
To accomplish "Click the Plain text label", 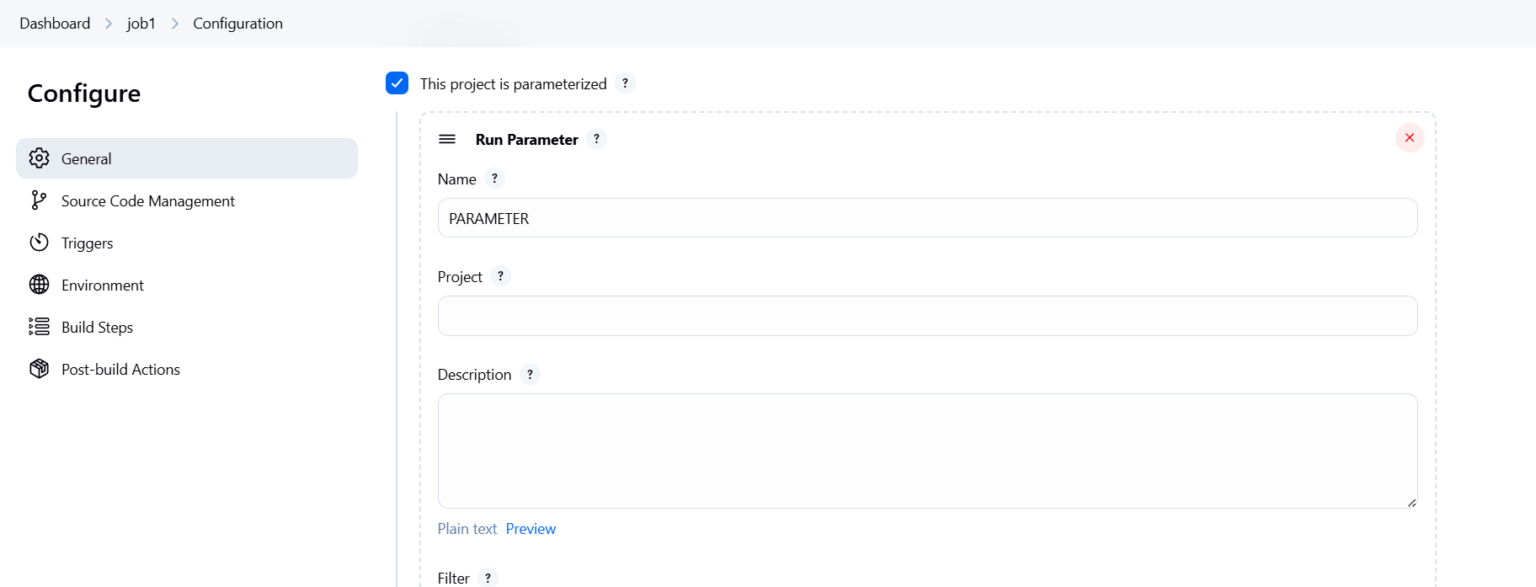I will pos(467,528).
